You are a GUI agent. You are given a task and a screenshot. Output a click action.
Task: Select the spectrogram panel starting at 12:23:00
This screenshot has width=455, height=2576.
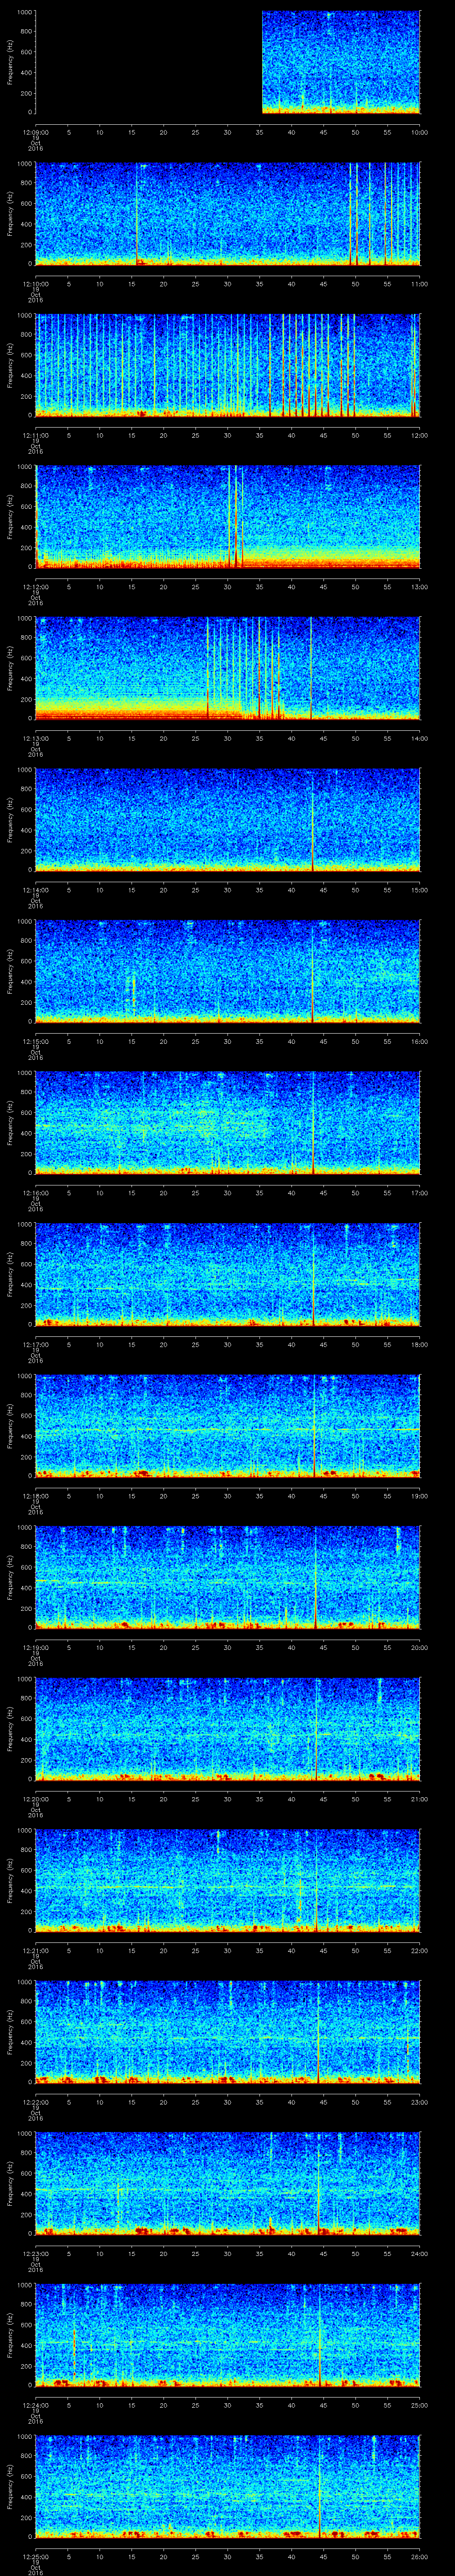click(228, 2183)
